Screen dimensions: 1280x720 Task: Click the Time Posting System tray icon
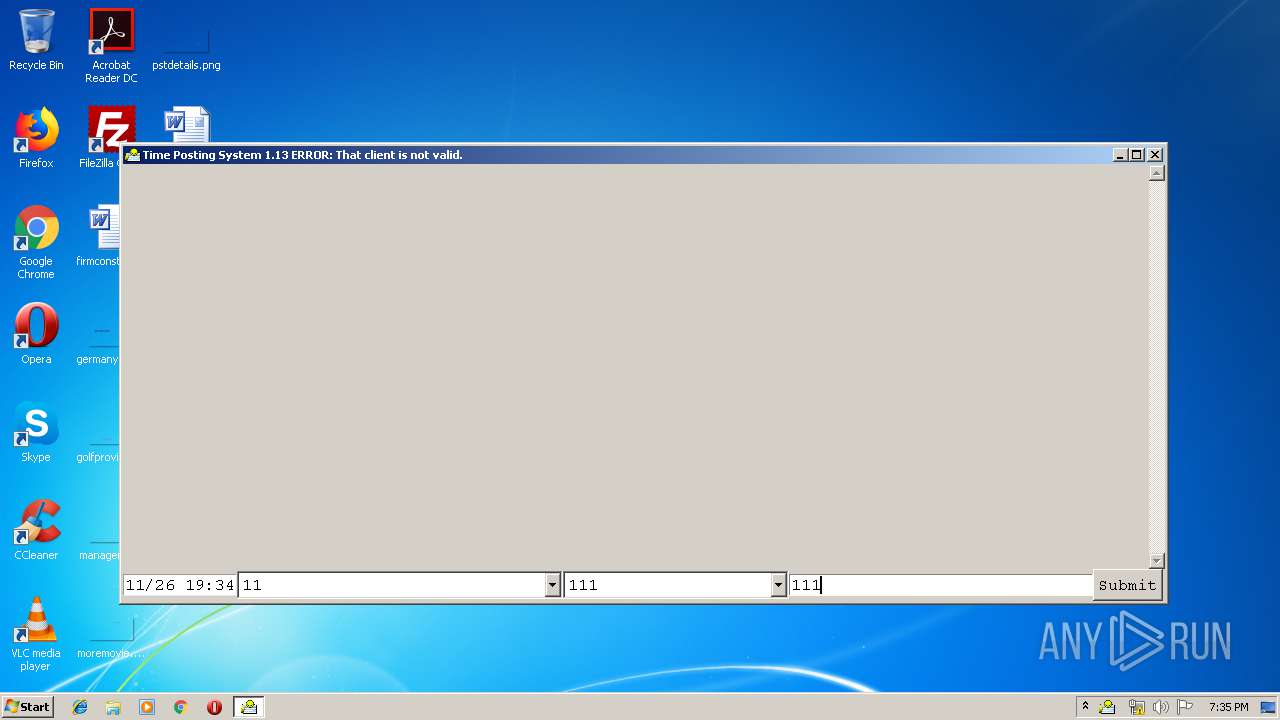[1107, 707]
